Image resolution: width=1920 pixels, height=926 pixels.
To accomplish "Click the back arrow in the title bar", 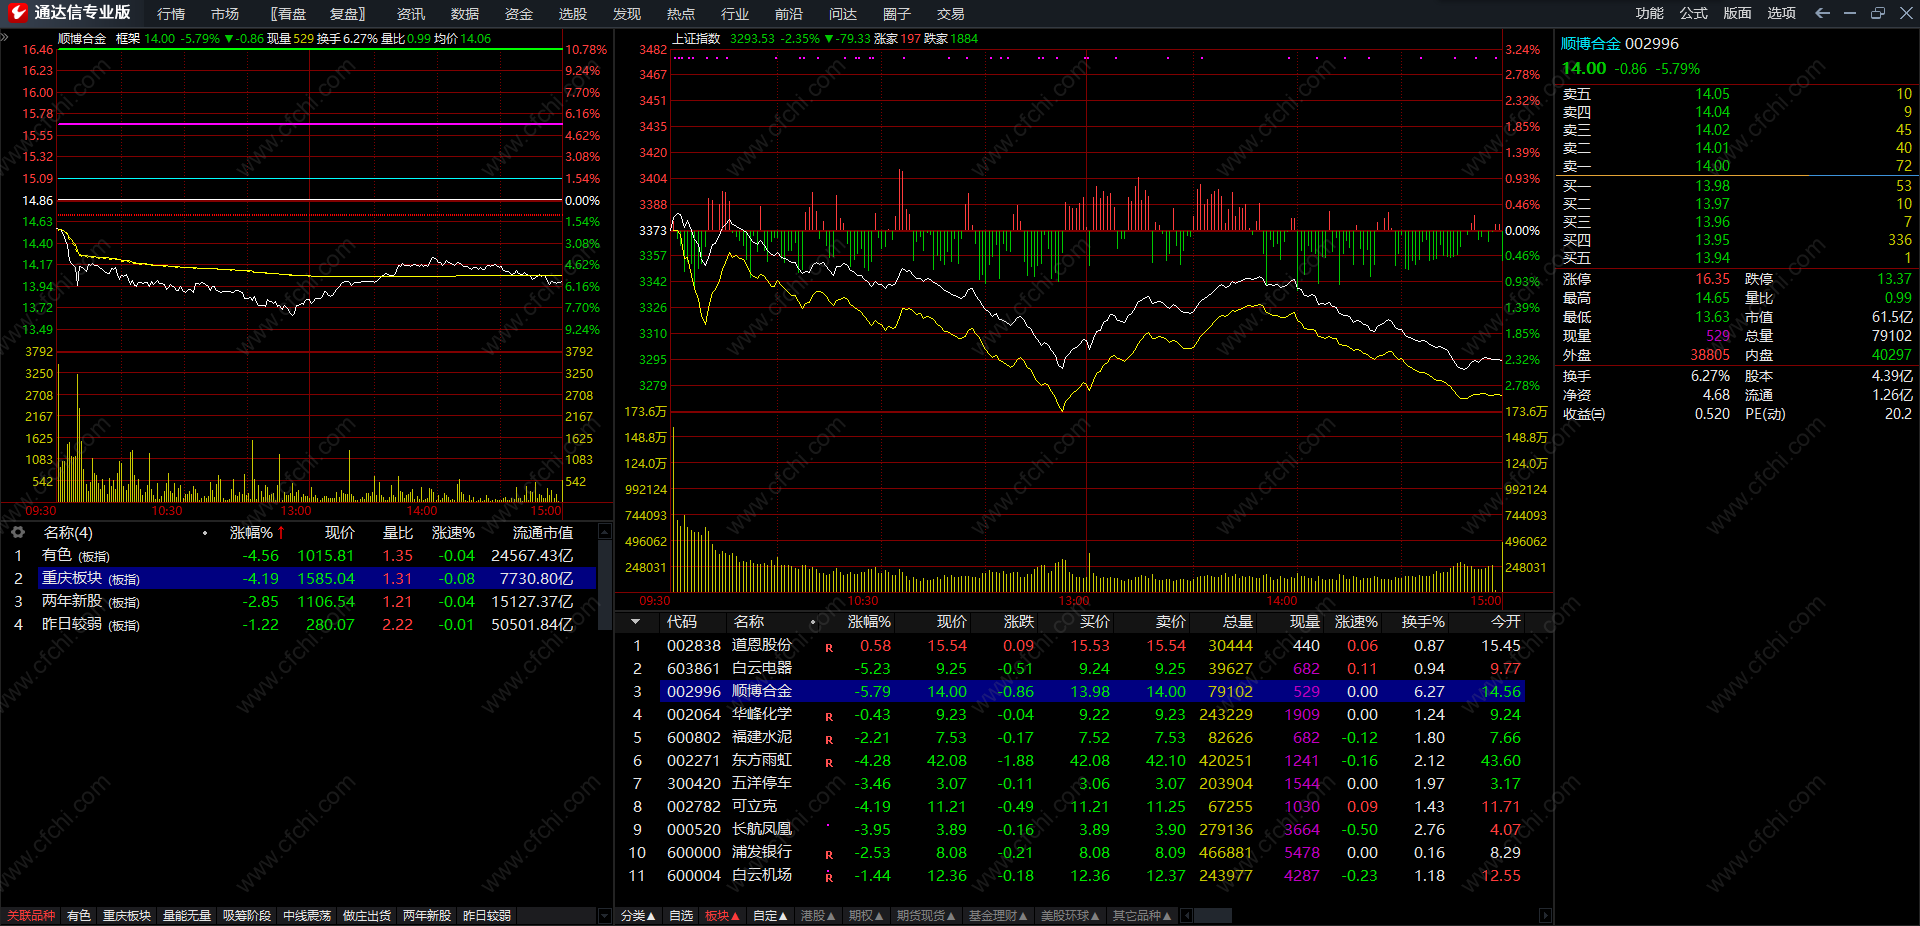I will 1822,13.
